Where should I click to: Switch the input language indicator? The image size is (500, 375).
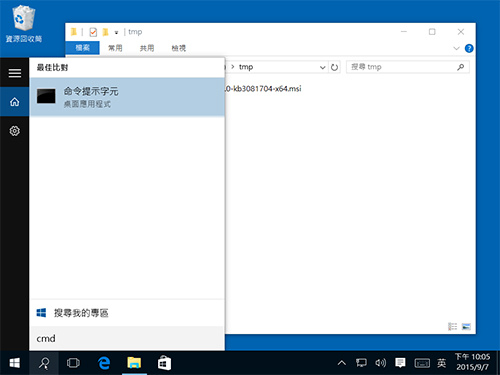click(442, 363)
